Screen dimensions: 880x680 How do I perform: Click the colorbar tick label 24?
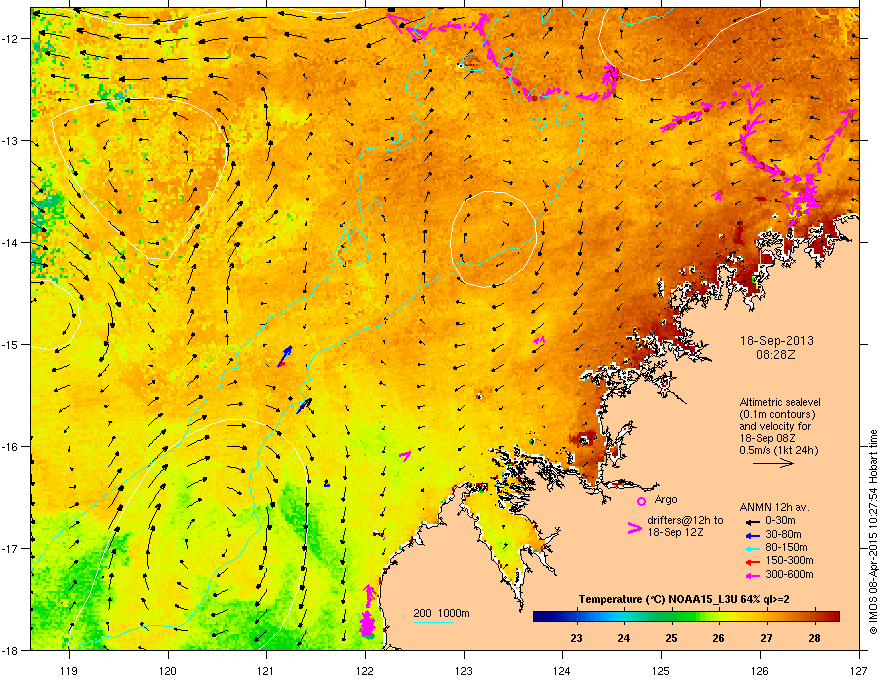624,638
